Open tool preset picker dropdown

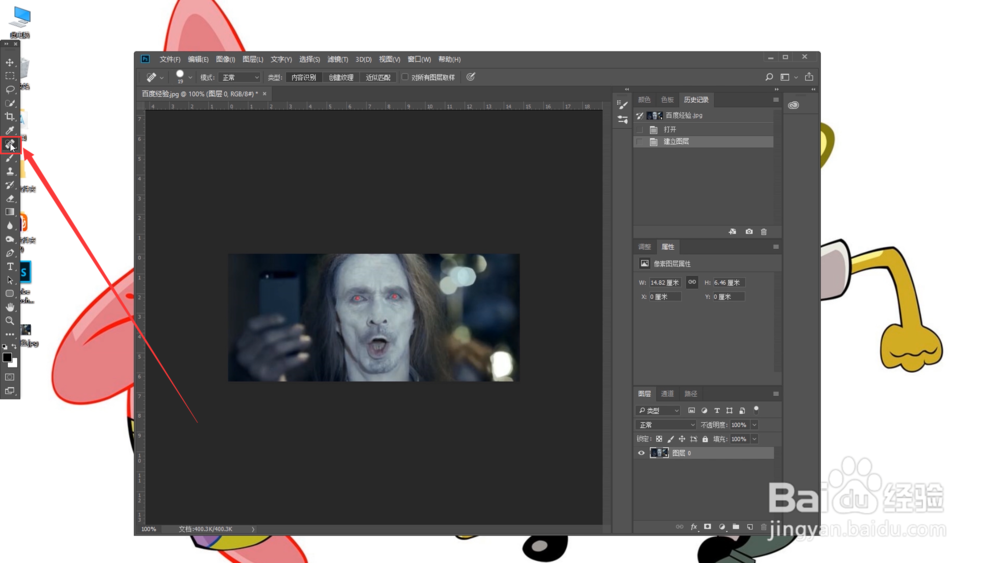tap(162, 78)
